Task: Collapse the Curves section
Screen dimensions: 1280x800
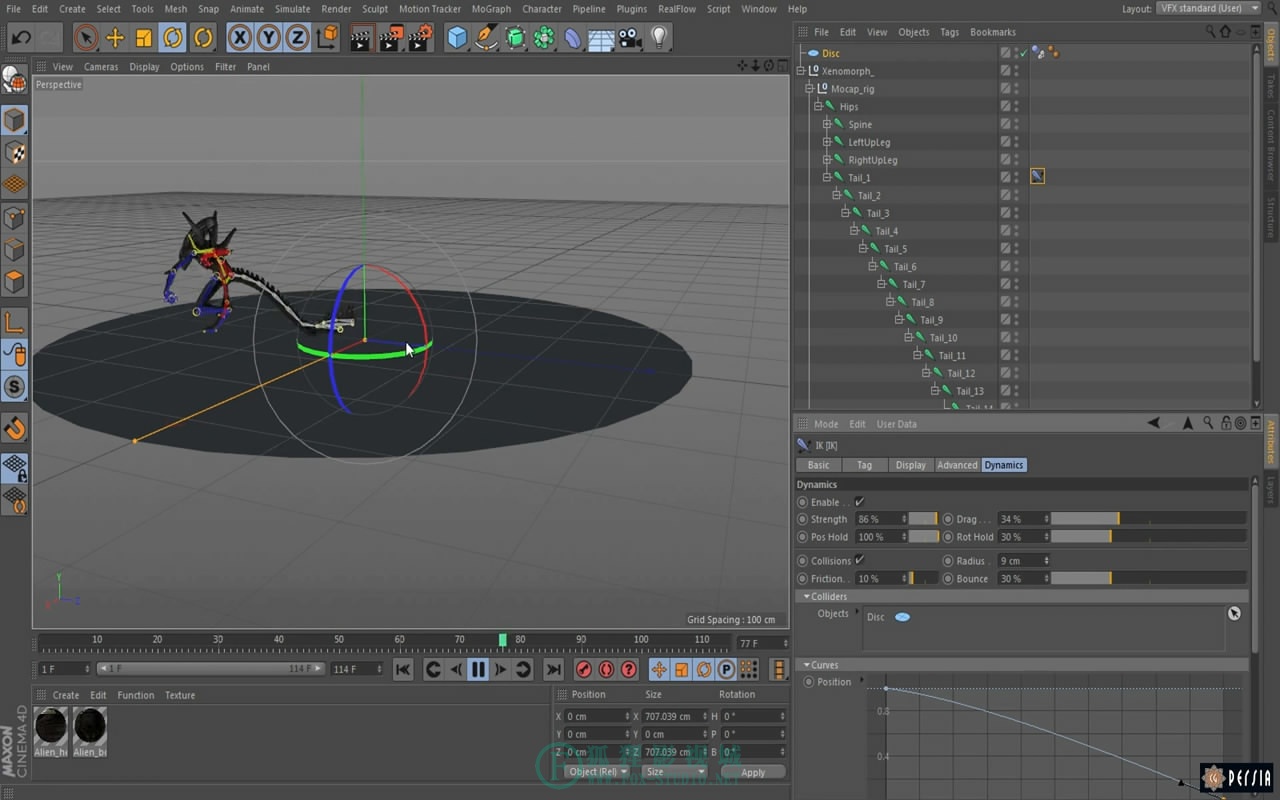Action: pyautogui.click(x=807, y=665)
